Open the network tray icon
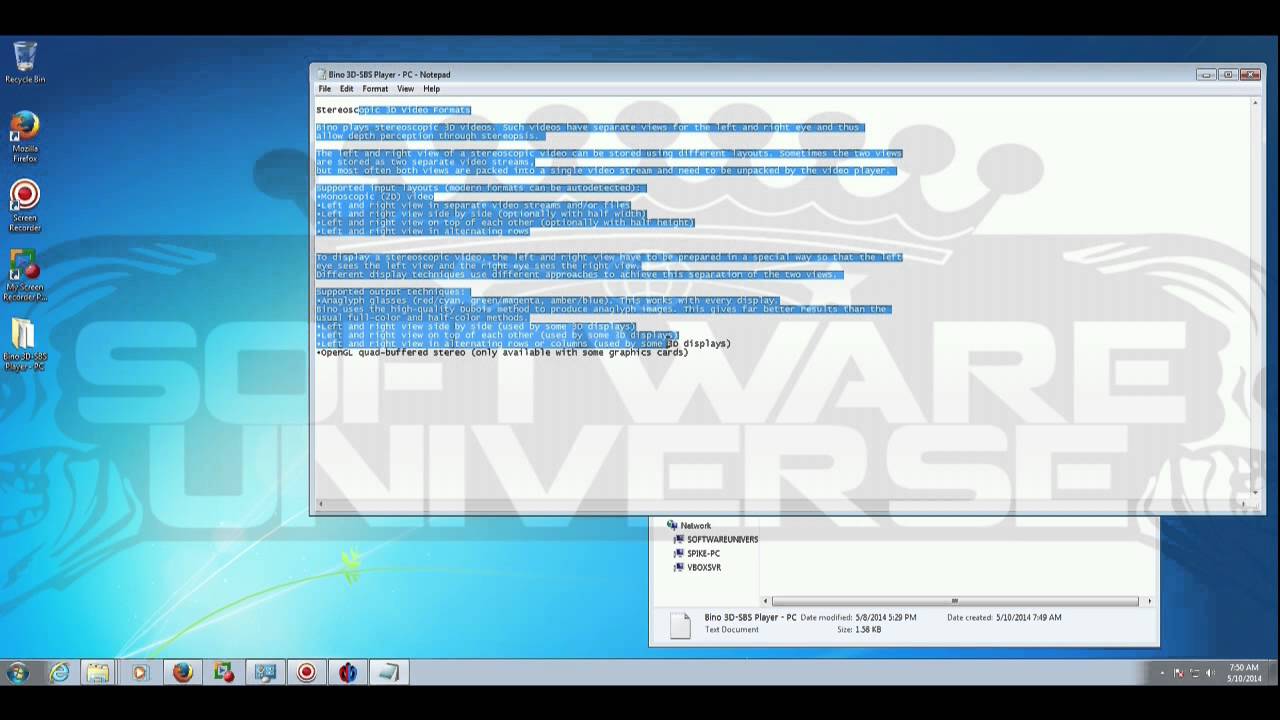Screen dimensions: 1280x720 (x=1194, y=673)
